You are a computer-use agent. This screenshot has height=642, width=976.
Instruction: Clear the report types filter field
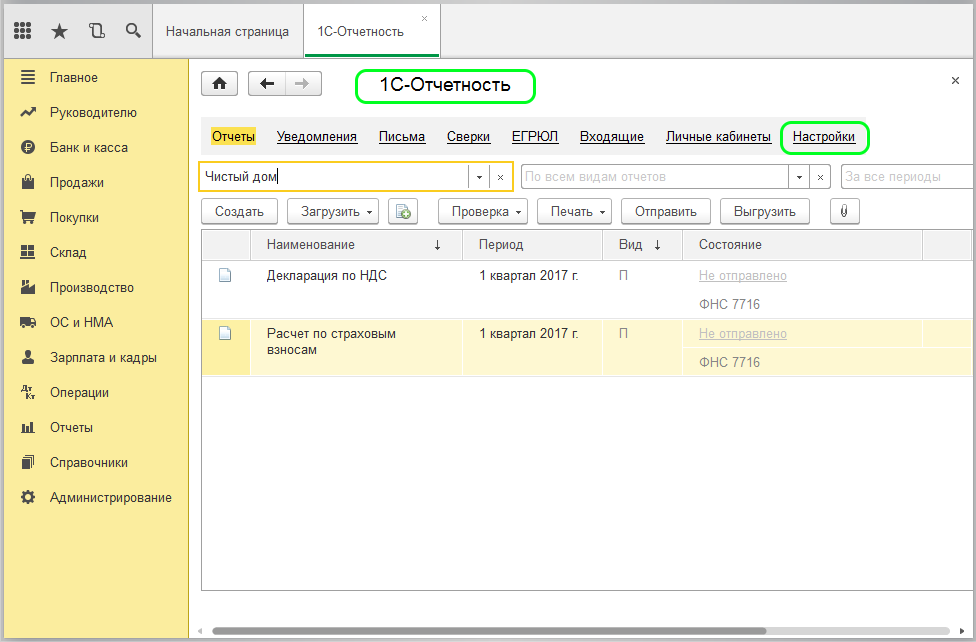coord(820,177)
